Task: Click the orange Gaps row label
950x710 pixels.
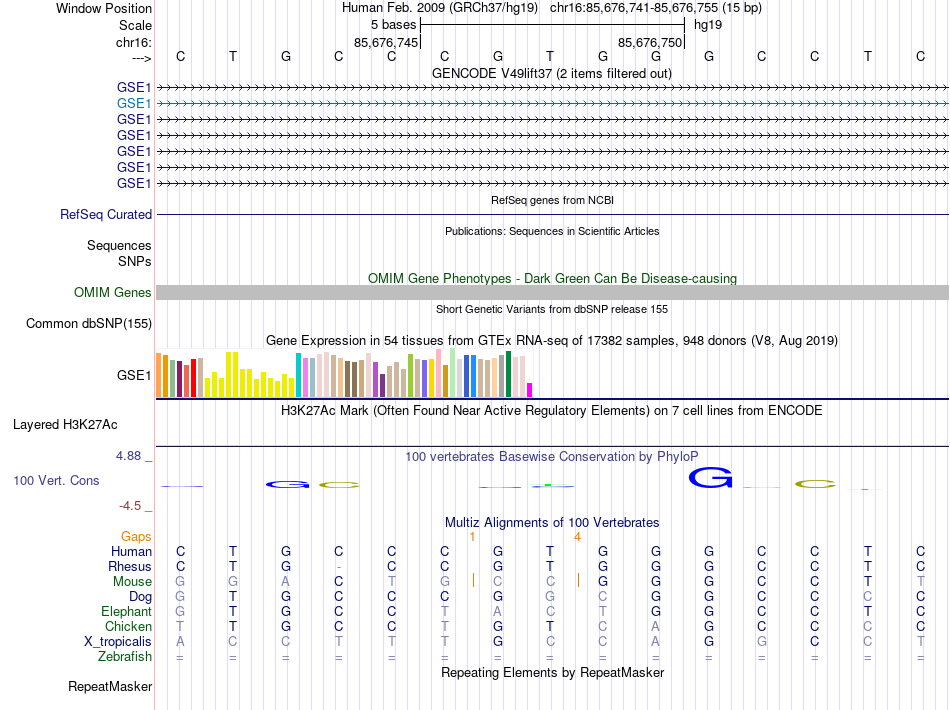Action: [136, 537]
